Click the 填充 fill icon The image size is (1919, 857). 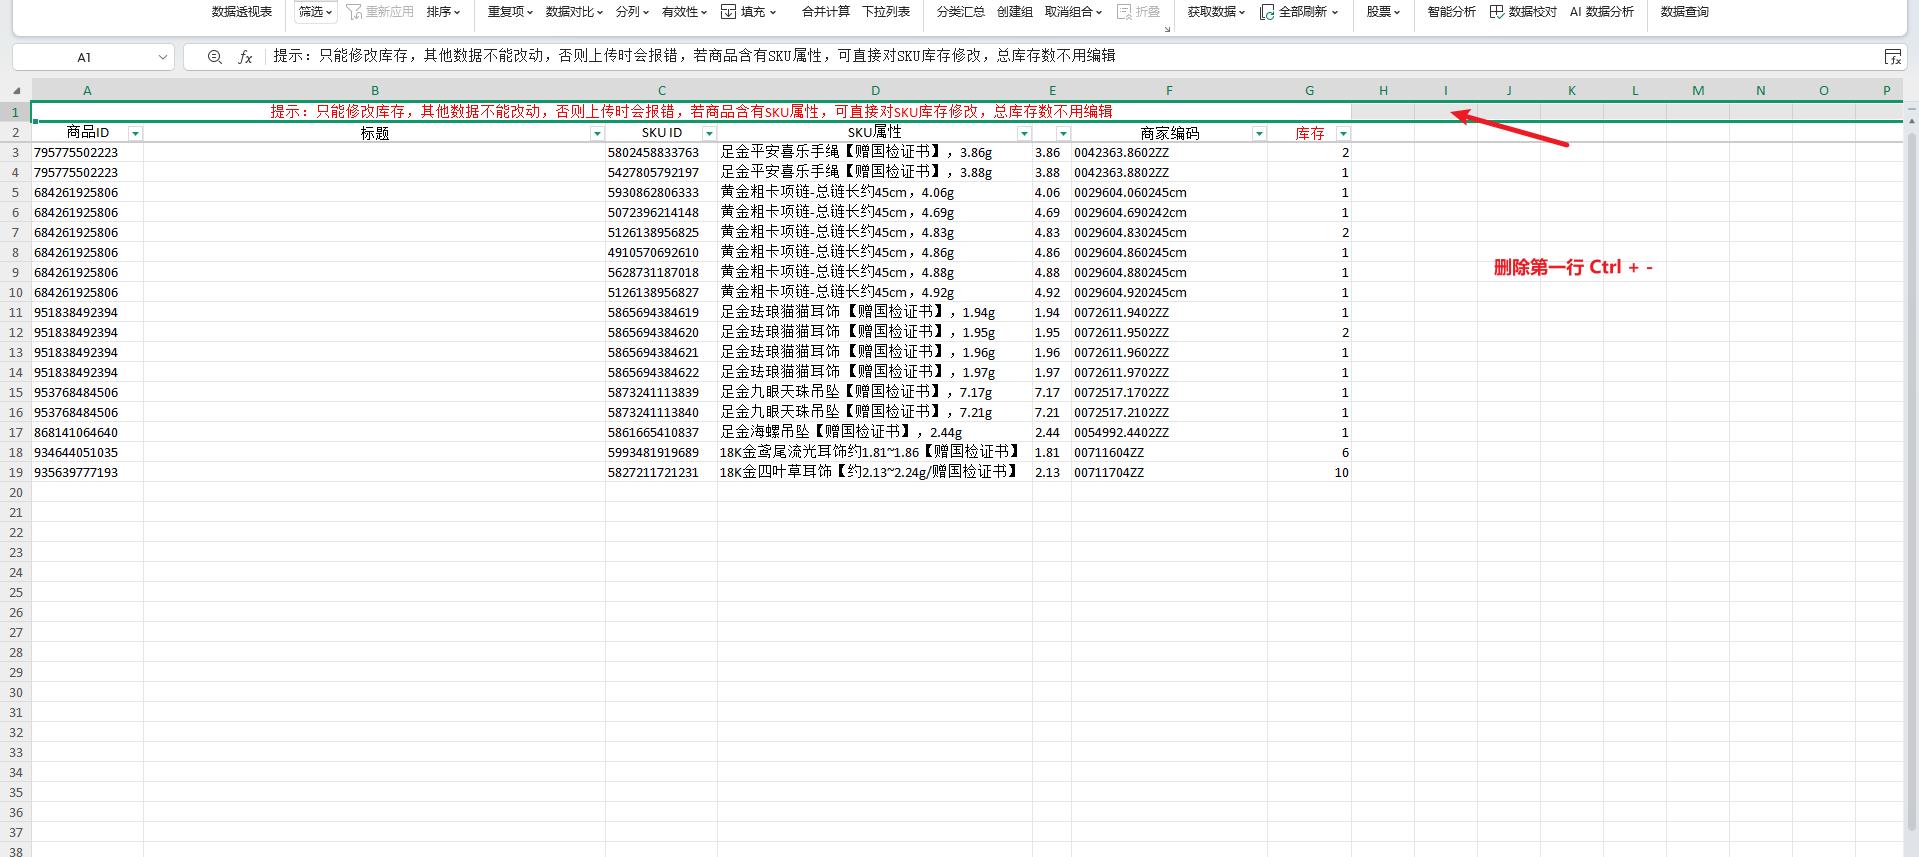[729, 12]
